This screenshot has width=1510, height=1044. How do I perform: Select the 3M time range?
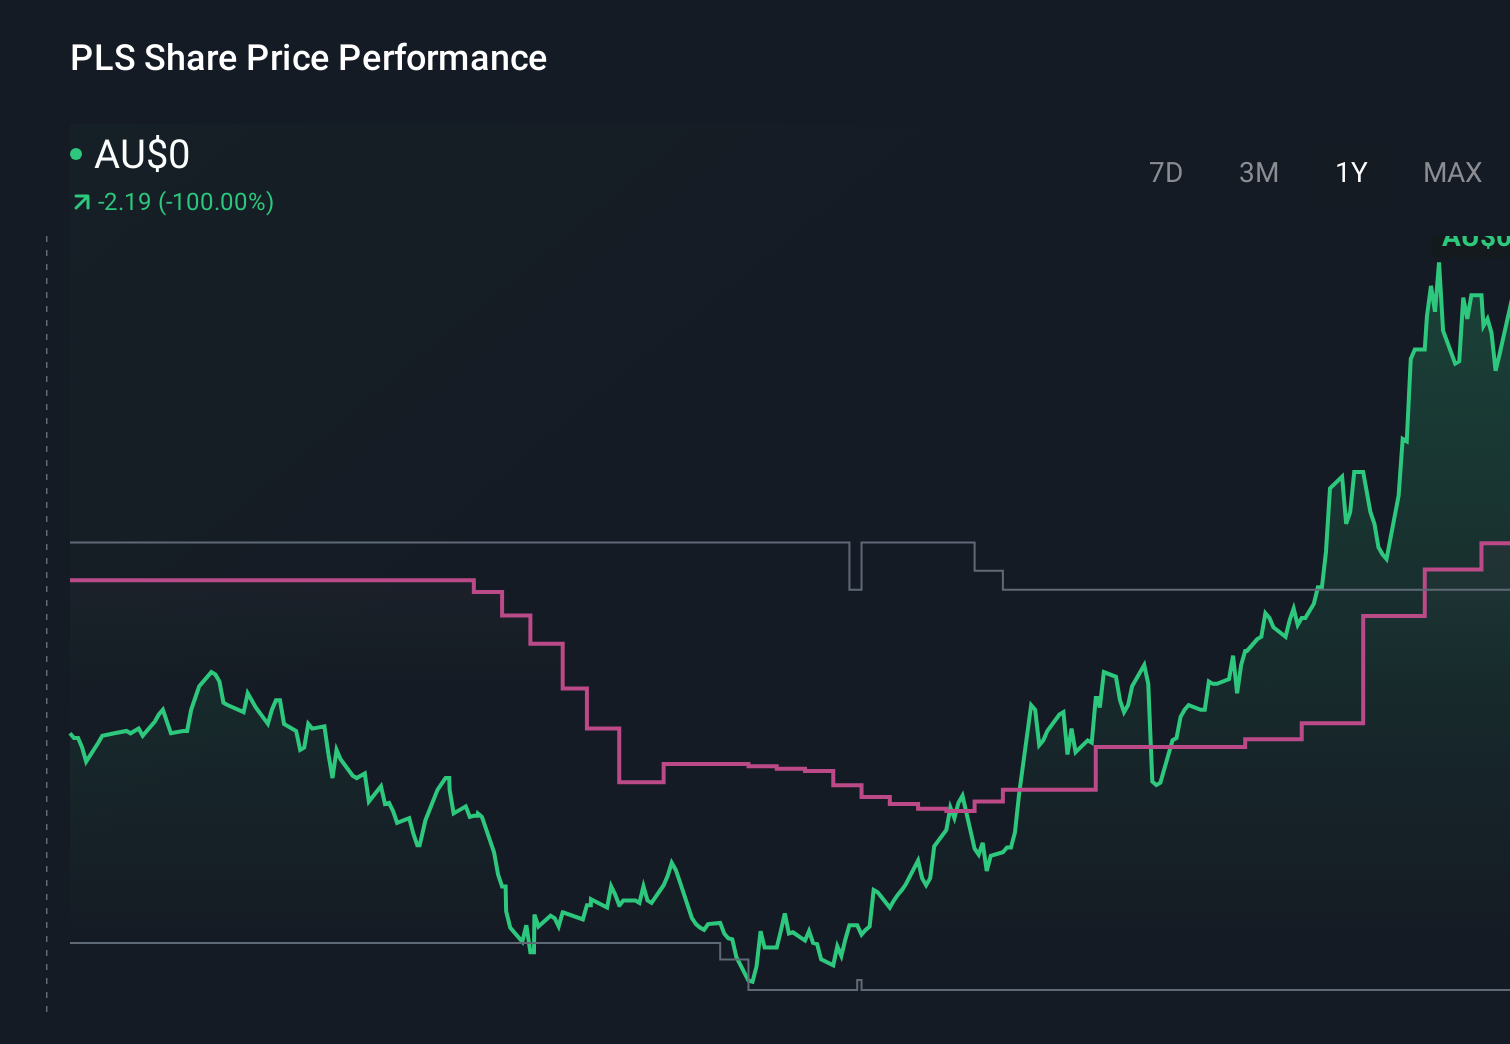[1258, 173]
